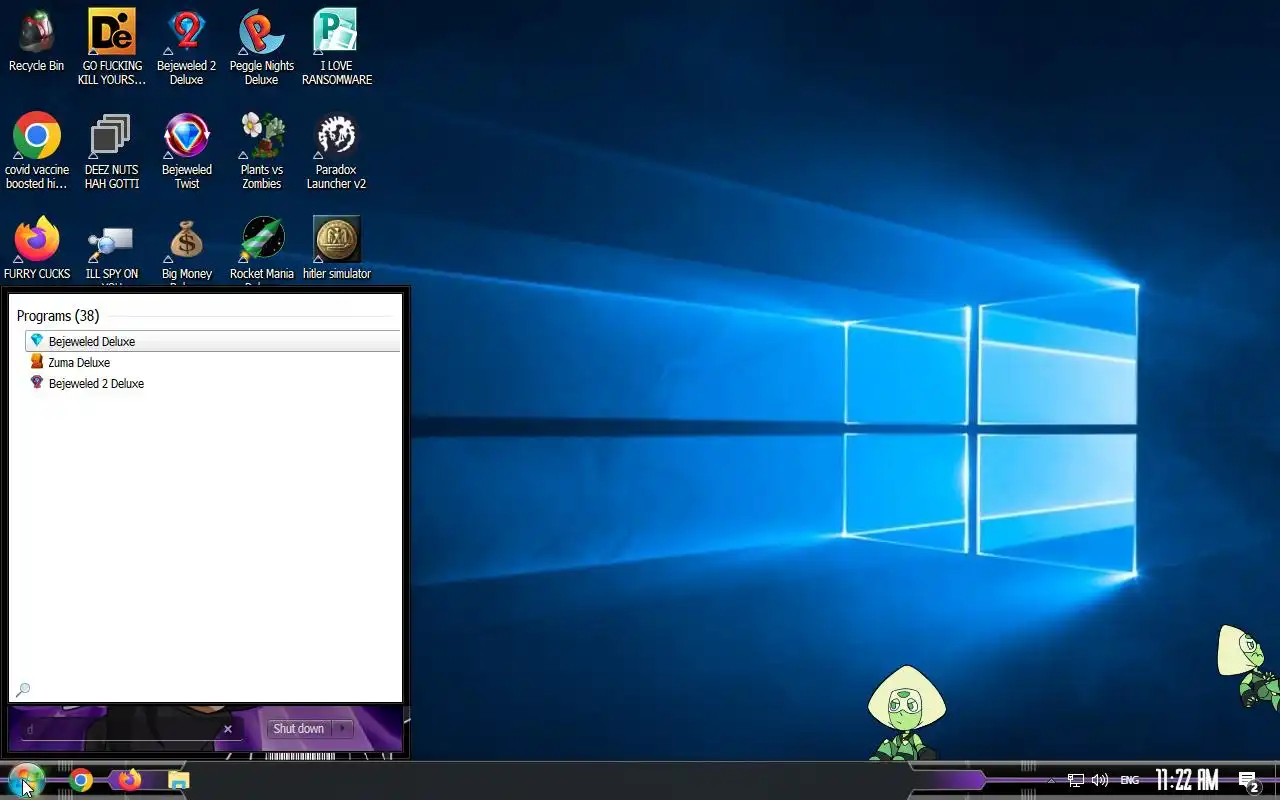Select Zuma Deluxe in search results
The width and height of the screenshot is (1280, 800).
(212, 362)
